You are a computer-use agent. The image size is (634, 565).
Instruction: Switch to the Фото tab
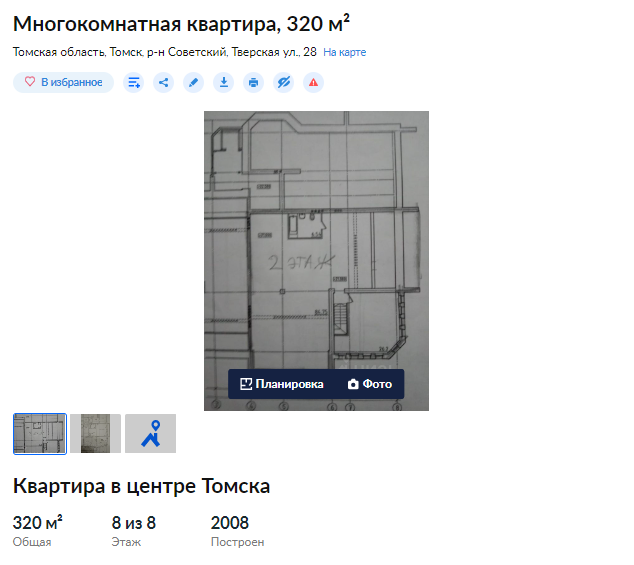point(369,384)
